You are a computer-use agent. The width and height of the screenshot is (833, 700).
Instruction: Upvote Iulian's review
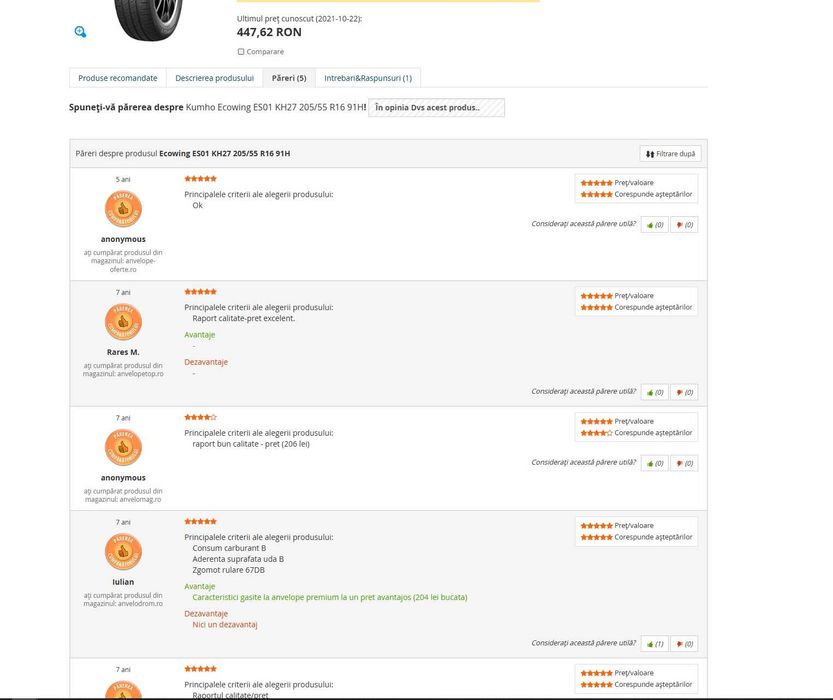click(654, 644)
